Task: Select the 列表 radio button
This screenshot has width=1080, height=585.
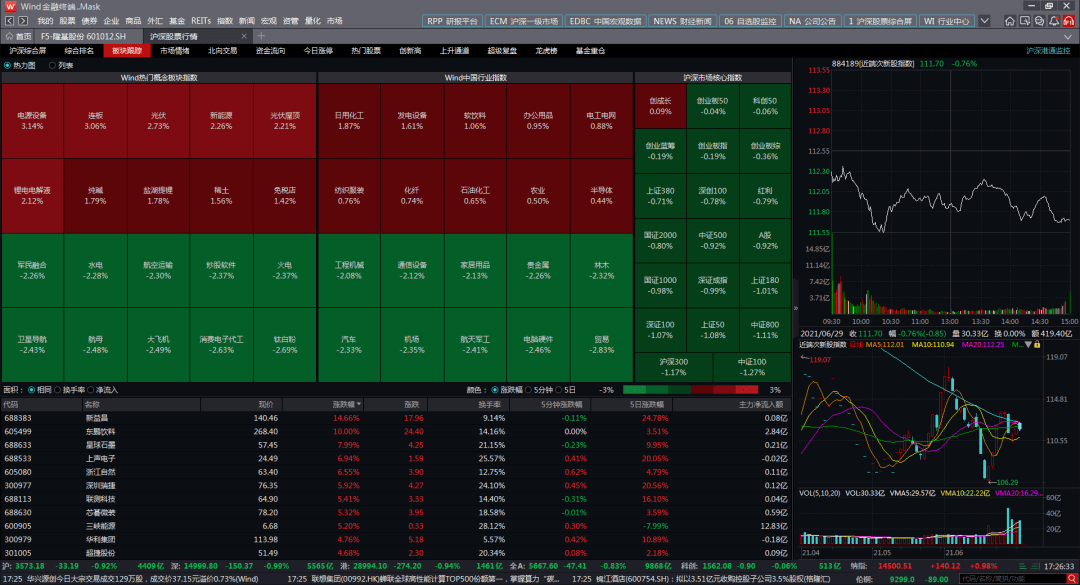Action: click(x=52, y=65)
